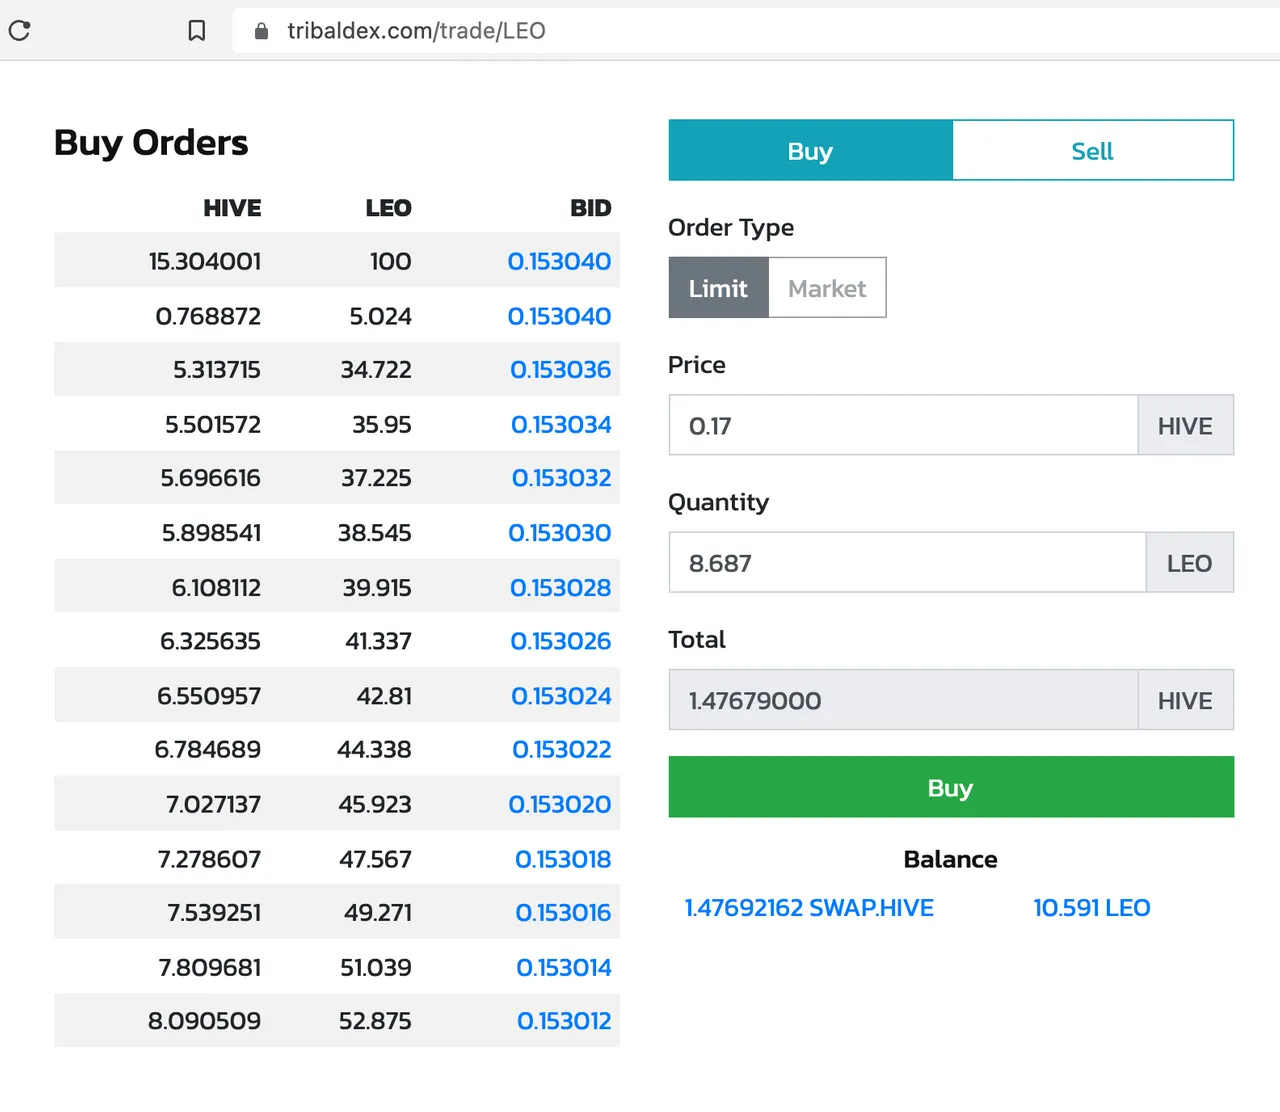Image resolution: width=1280 pixels, height=1112 pixels.
Task: Click the HIVE unit label beside Total
Action: click(x=1185, y=700)
